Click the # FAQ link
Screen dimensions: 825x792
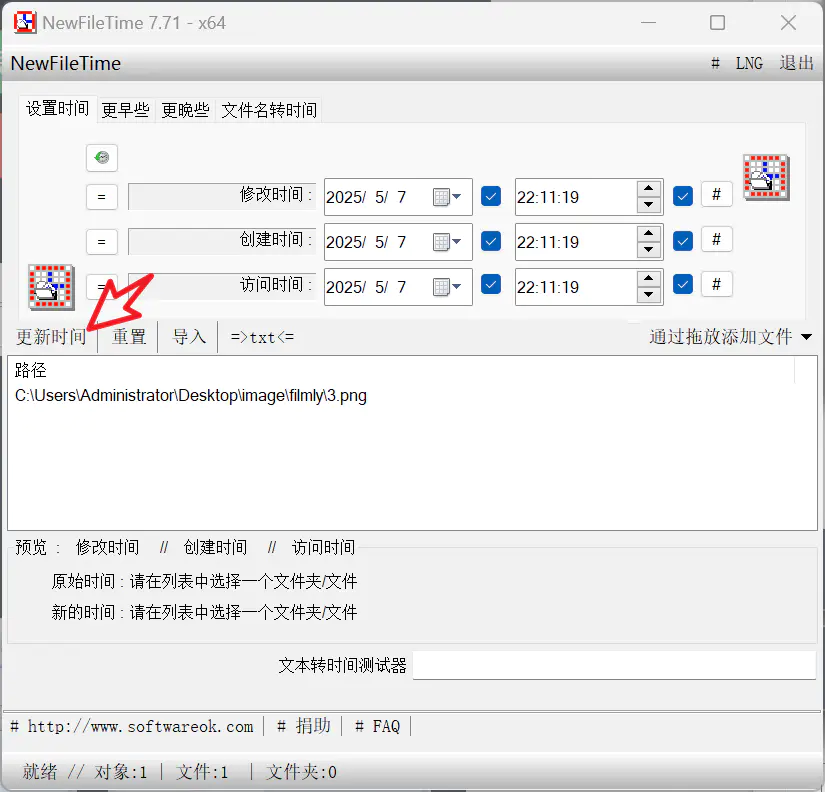coord(377,727)
